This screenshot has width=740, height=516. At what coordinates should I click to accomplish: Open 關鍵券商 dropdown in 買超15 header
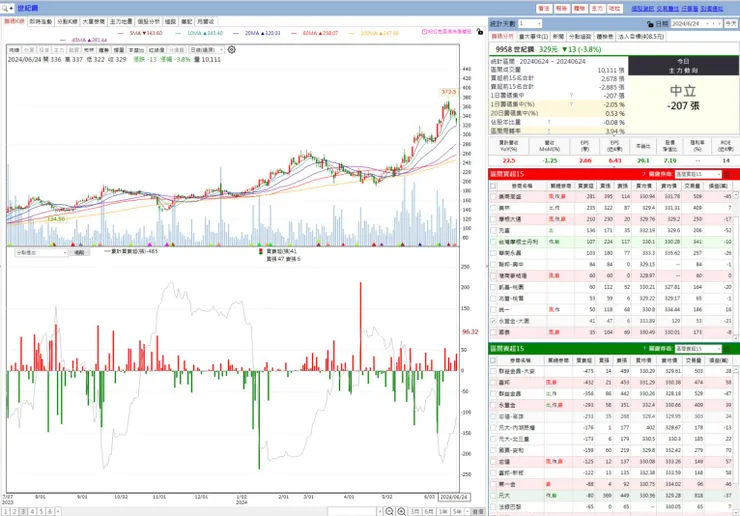[x=698, y=174]
